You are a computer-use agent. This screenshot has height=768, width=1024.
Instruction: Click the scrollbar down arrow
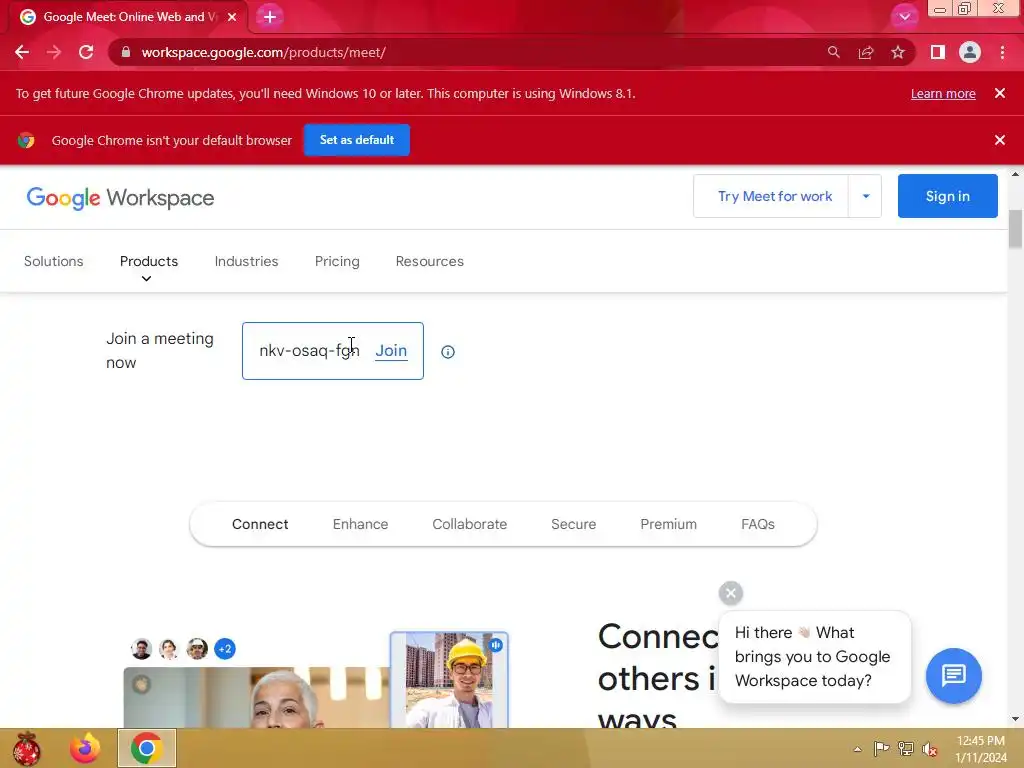pos(1015,720)
